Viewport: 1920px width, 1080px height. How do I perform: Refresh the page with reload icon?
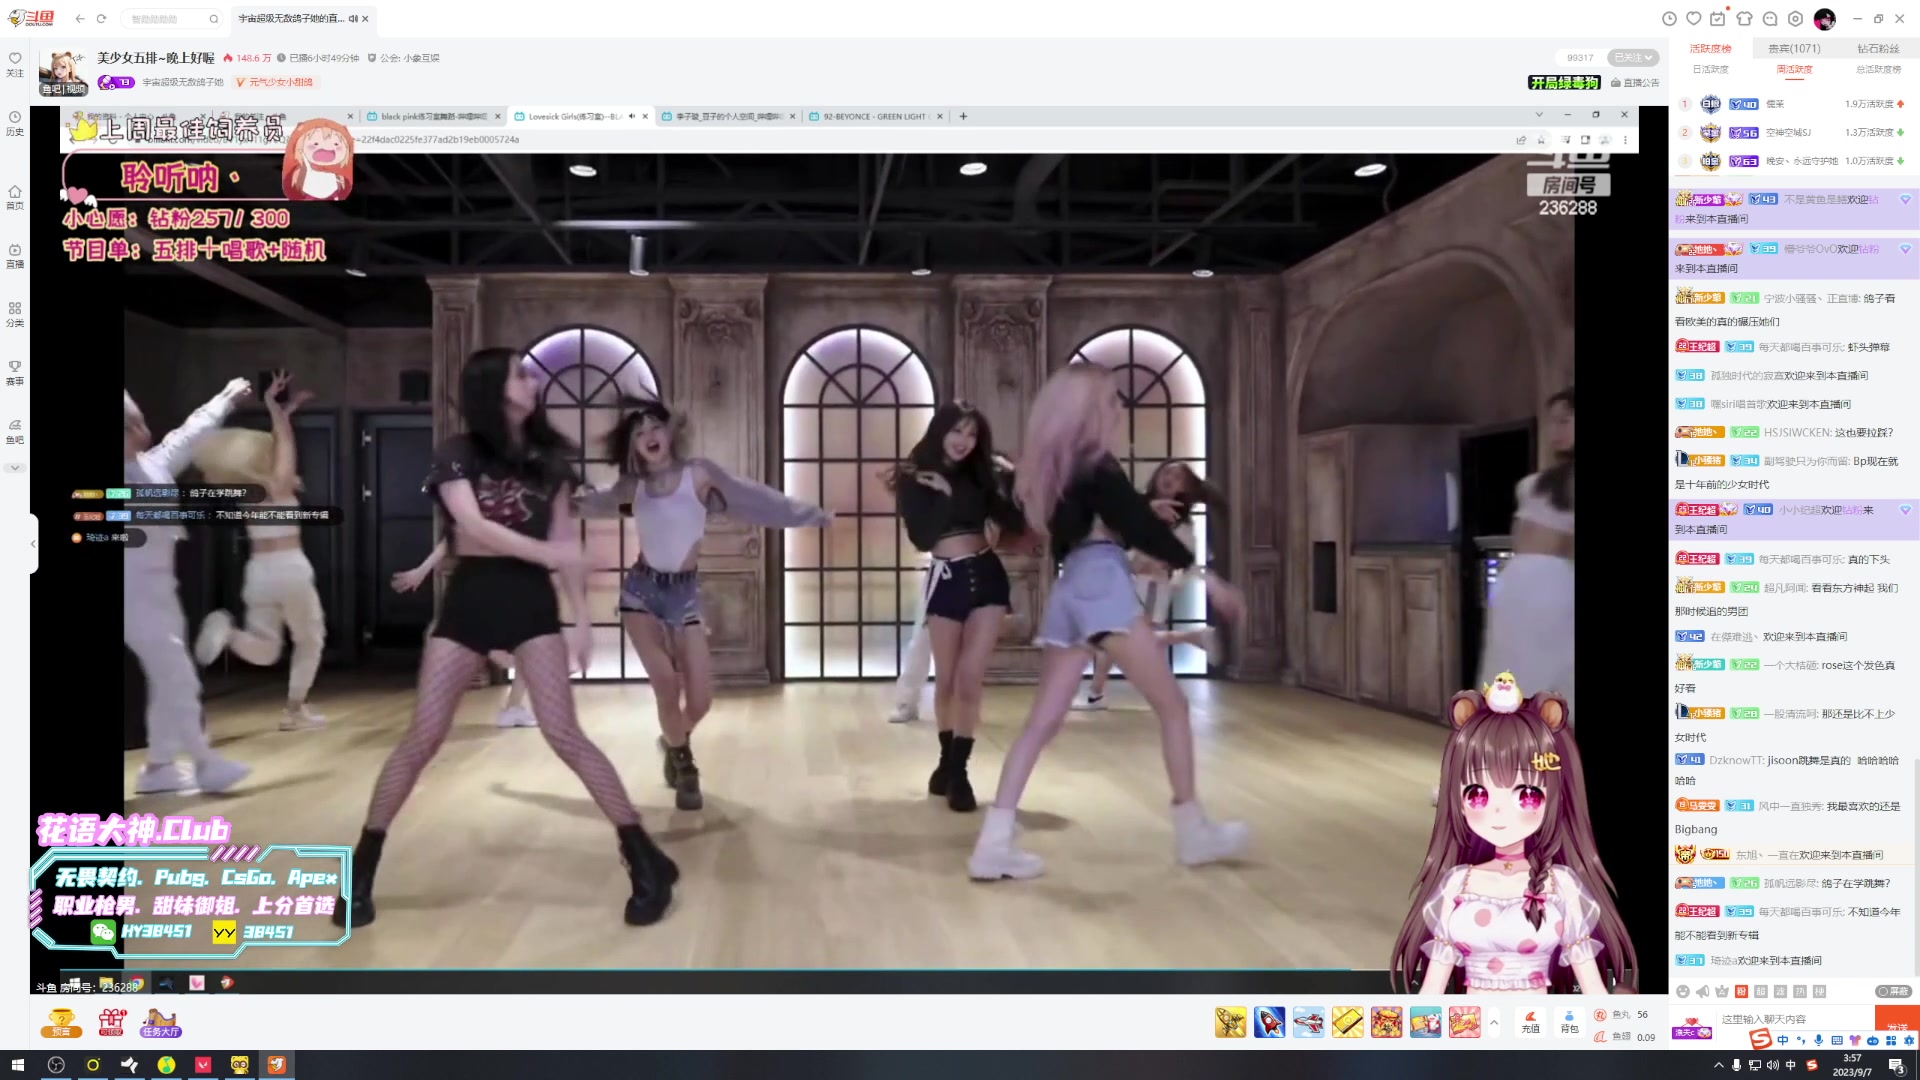pos(101,18)
